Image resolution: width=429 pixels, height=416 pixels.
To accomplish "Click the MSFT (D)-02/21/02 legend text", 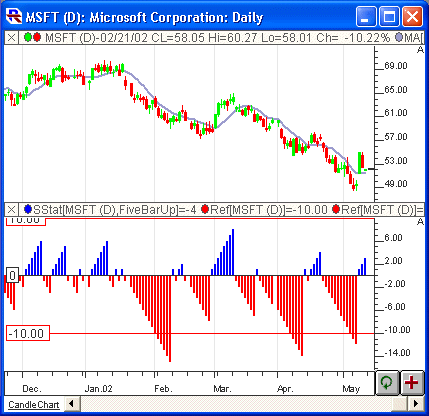I will pyautogui.click(x=96, y=38).
